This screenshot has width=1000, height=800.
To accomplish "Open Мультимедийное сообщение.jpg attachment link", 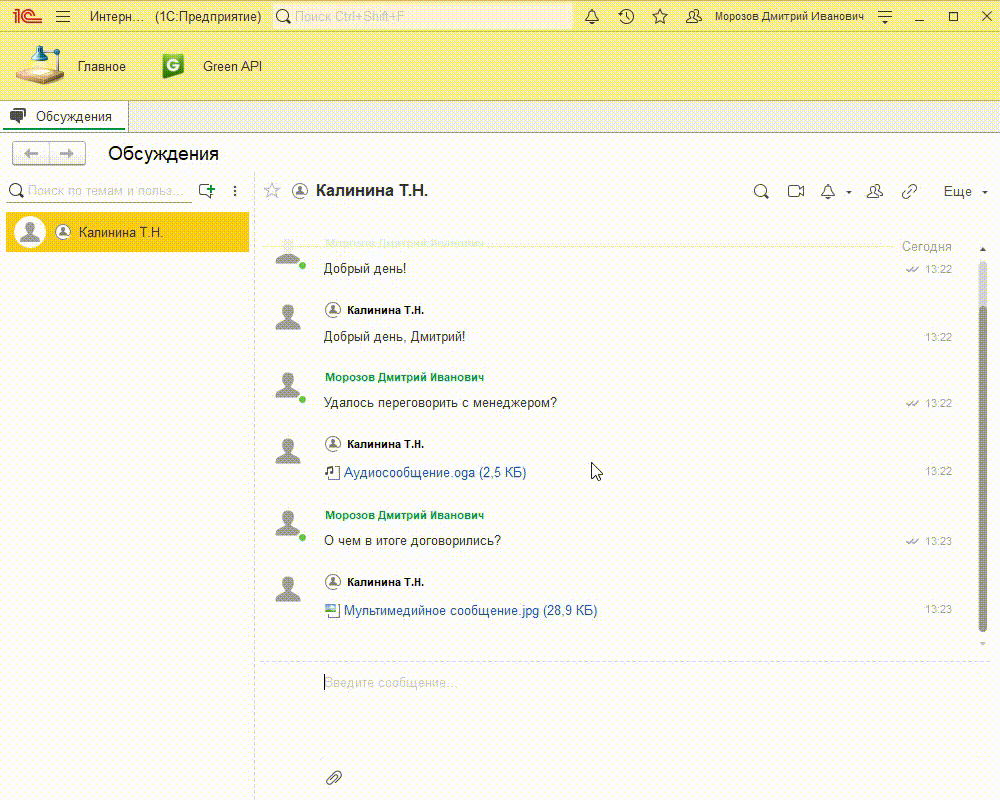I will click(470, 610).
